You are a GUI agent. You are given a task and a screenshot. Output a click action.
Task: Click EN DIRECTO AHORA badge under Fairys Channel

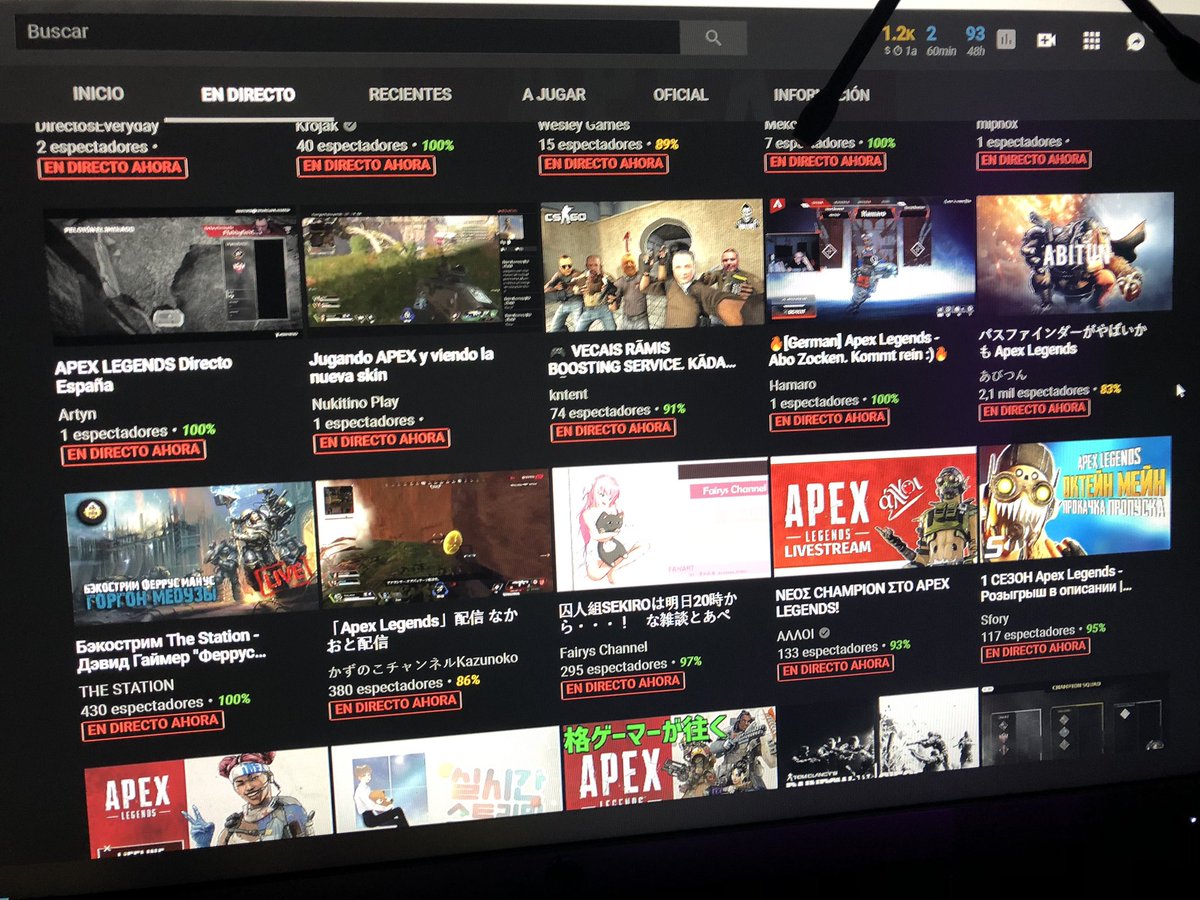tap(622, 686)
